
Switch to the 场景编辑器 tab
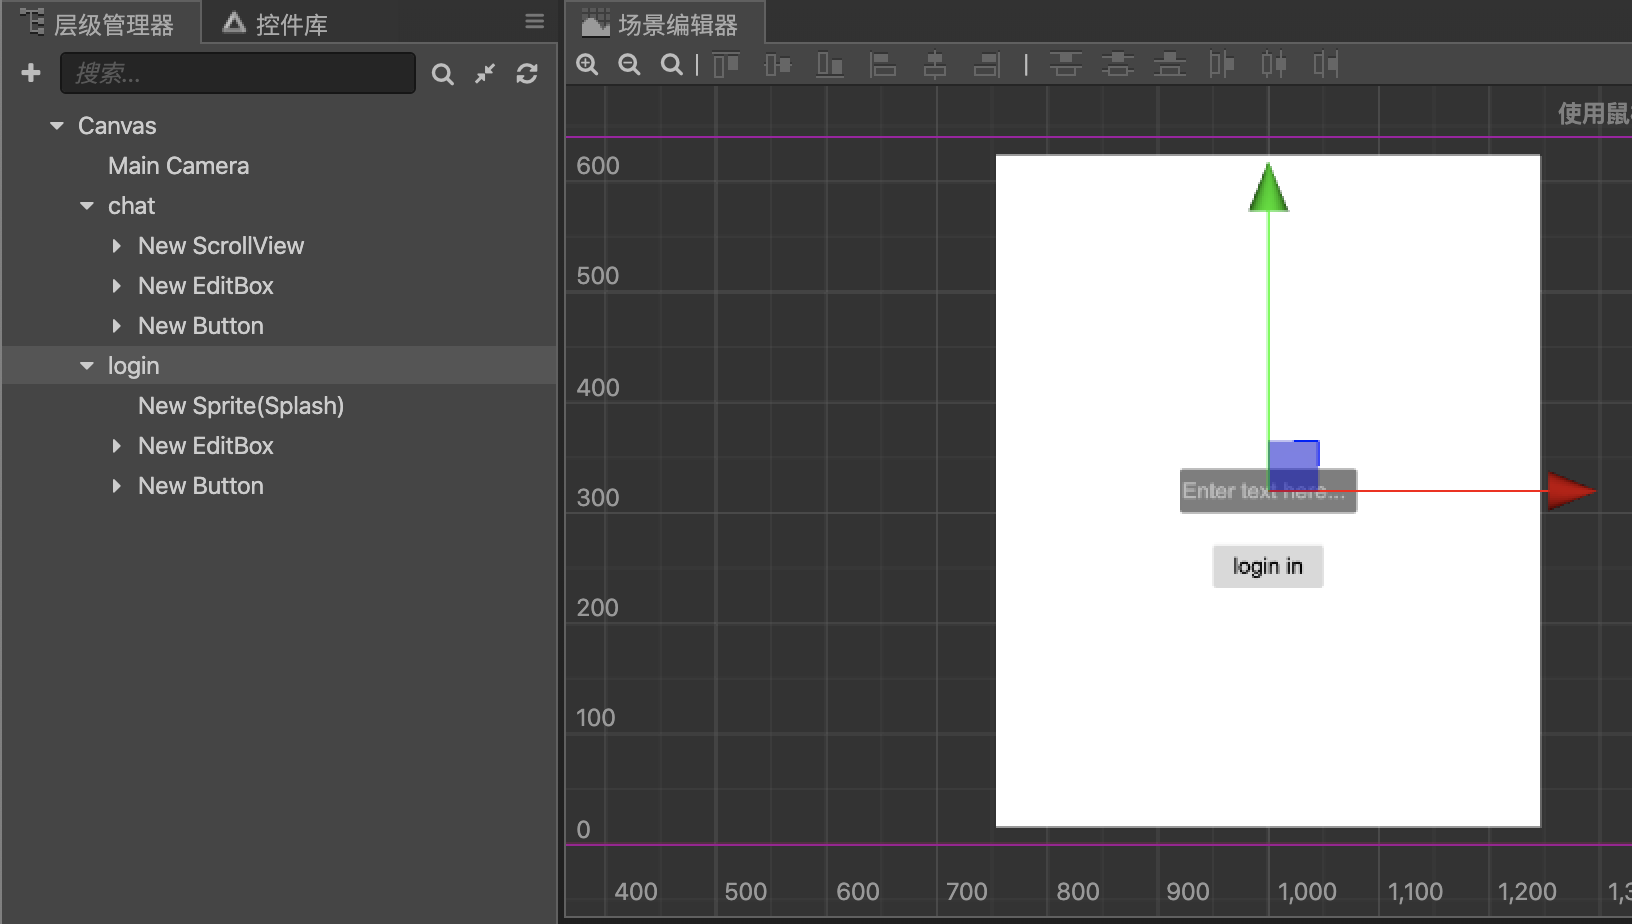pyautogui.click(x=664, y=21)
